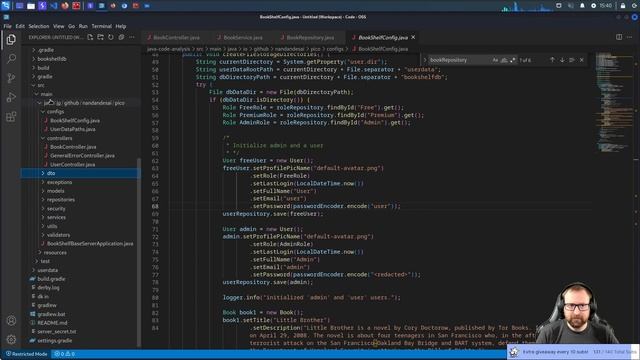Viewport: 640px width, 360px height.
Task: Expand the replace field toggle arrow
Action: click(x=424, y=60)
